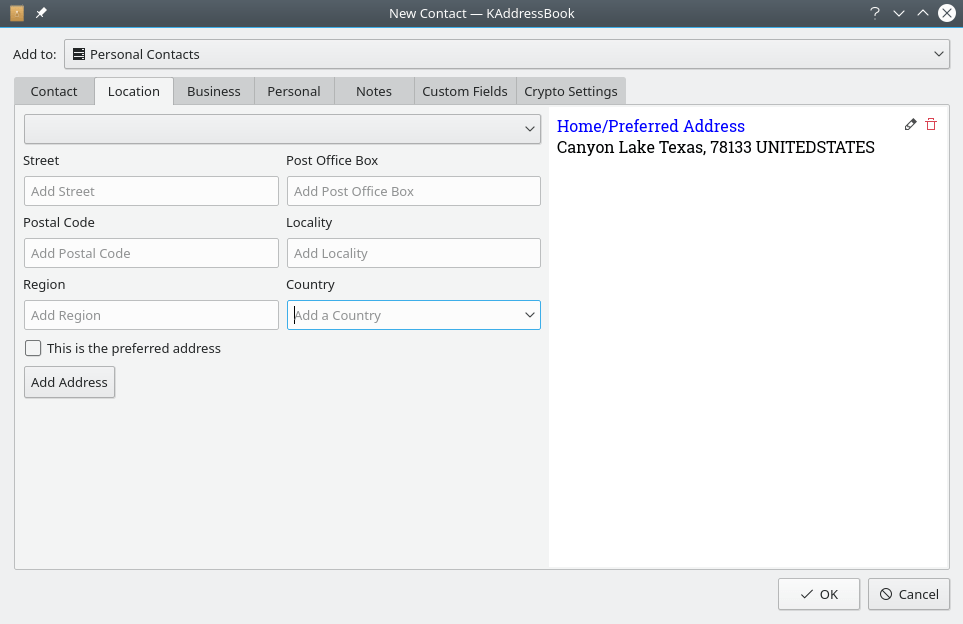This screenshot has width=963, height=624.
Task: Open the address type dropdown above Street
Action: [283, 129]
